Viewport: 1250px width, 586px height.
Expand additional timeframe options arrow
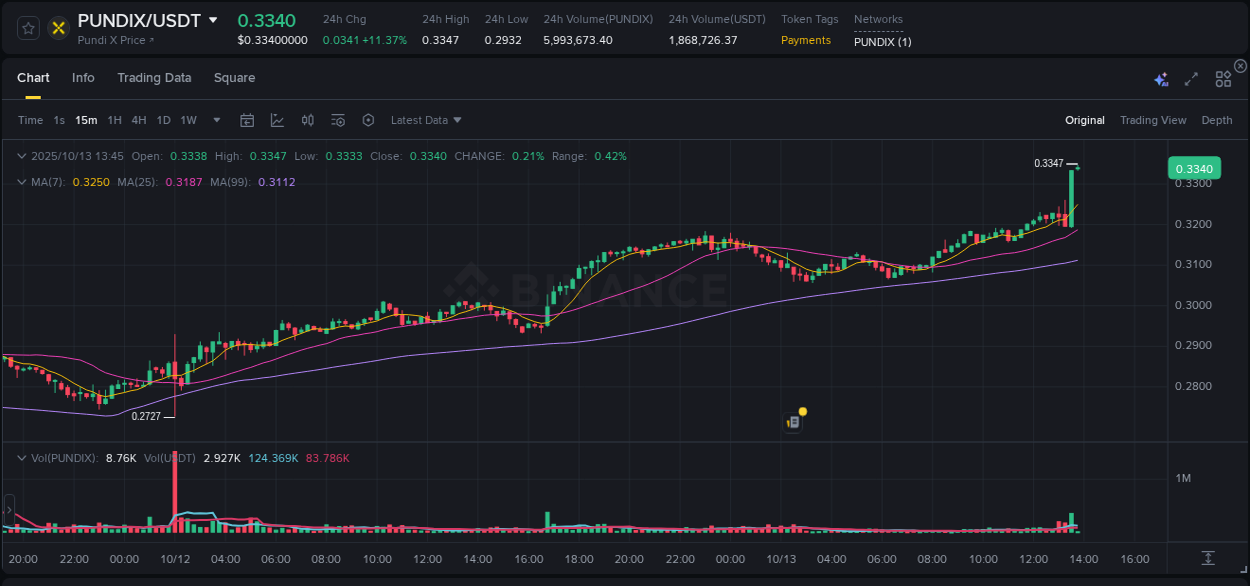[215, 119]
